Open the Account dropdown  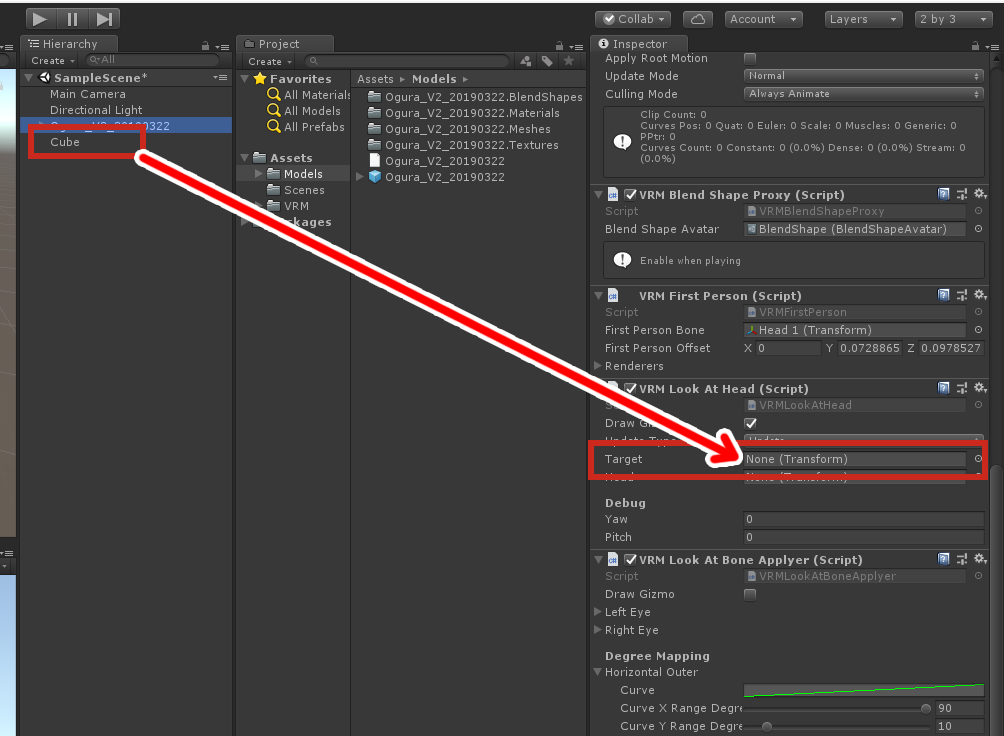click(763, 19)
